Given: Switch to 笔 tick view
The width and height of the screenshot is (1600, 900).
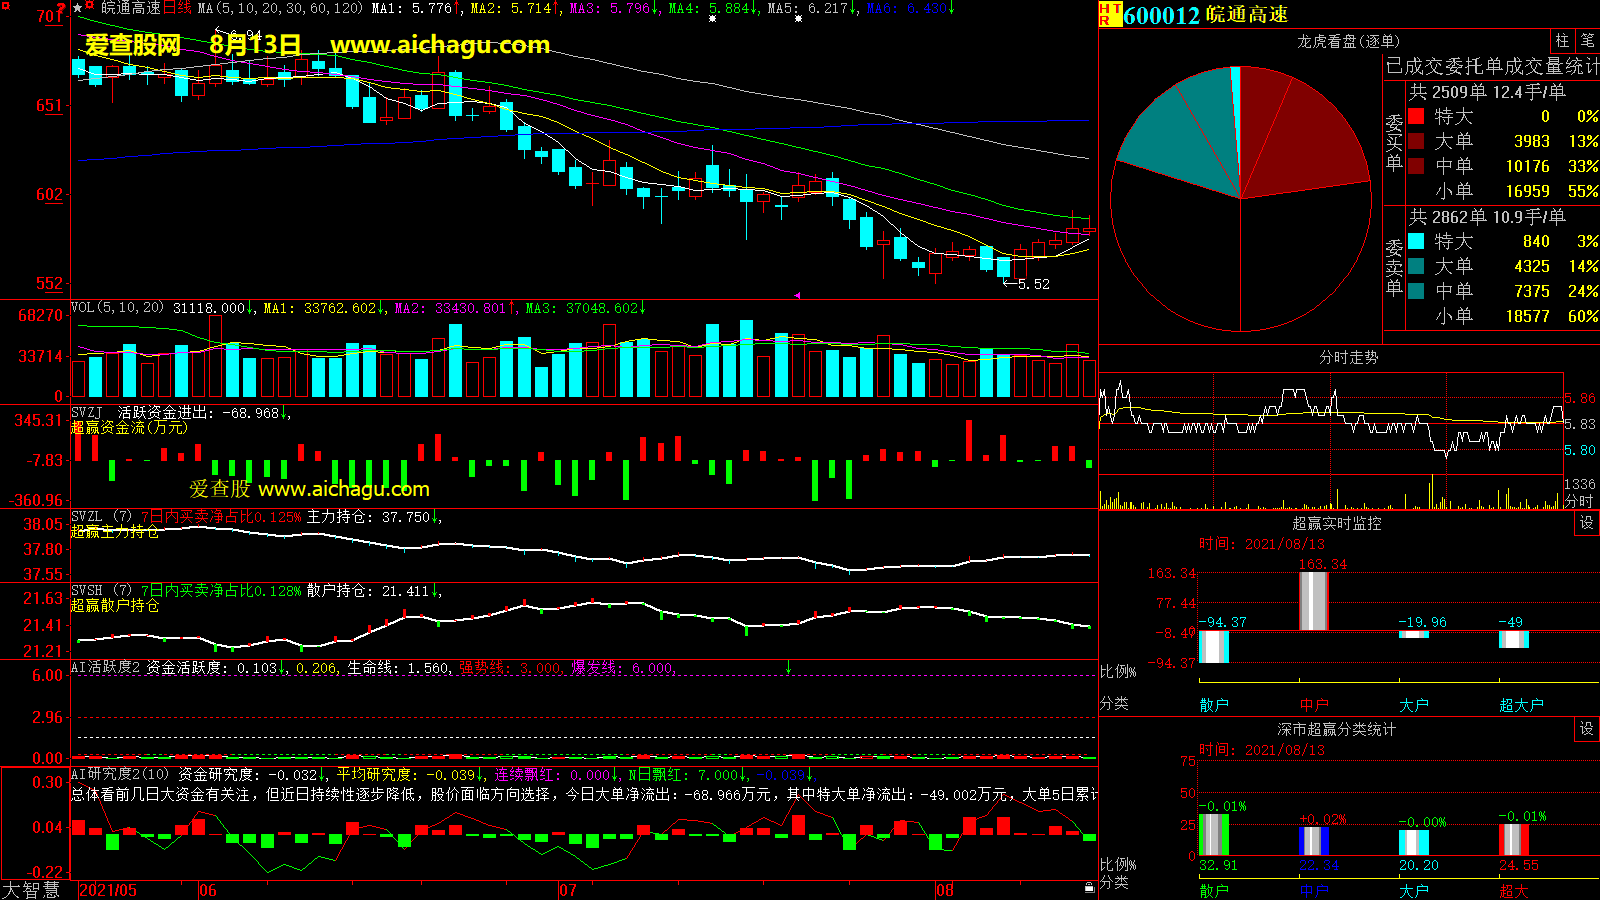Looking at the screenshot, I should coord(1587,41).
